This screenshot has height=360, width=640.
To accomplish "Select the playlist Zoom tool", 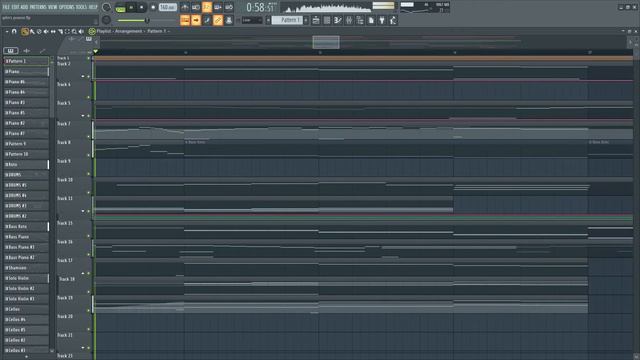I will coord(74,31).
